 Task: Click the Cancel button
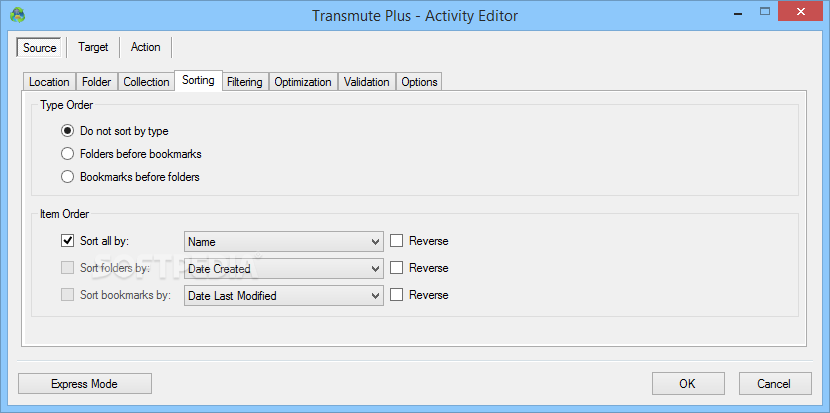click(x=775, y=383)
